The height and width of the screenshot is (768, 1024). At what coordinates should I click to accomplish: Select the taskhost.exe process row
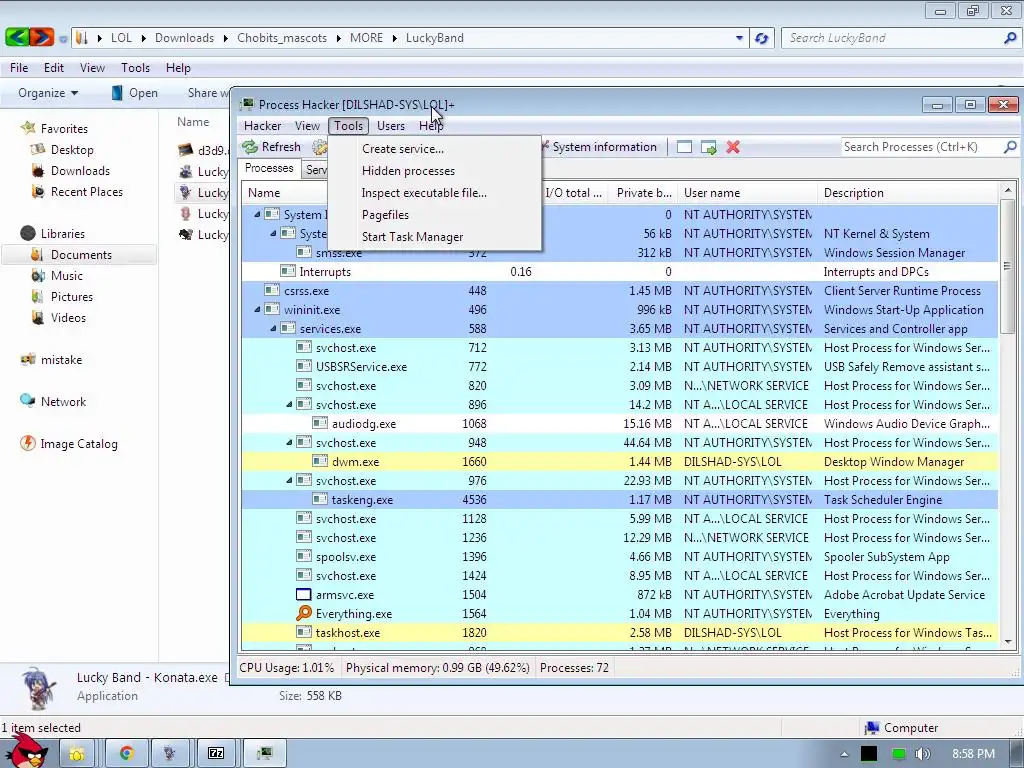coord(619,632)
